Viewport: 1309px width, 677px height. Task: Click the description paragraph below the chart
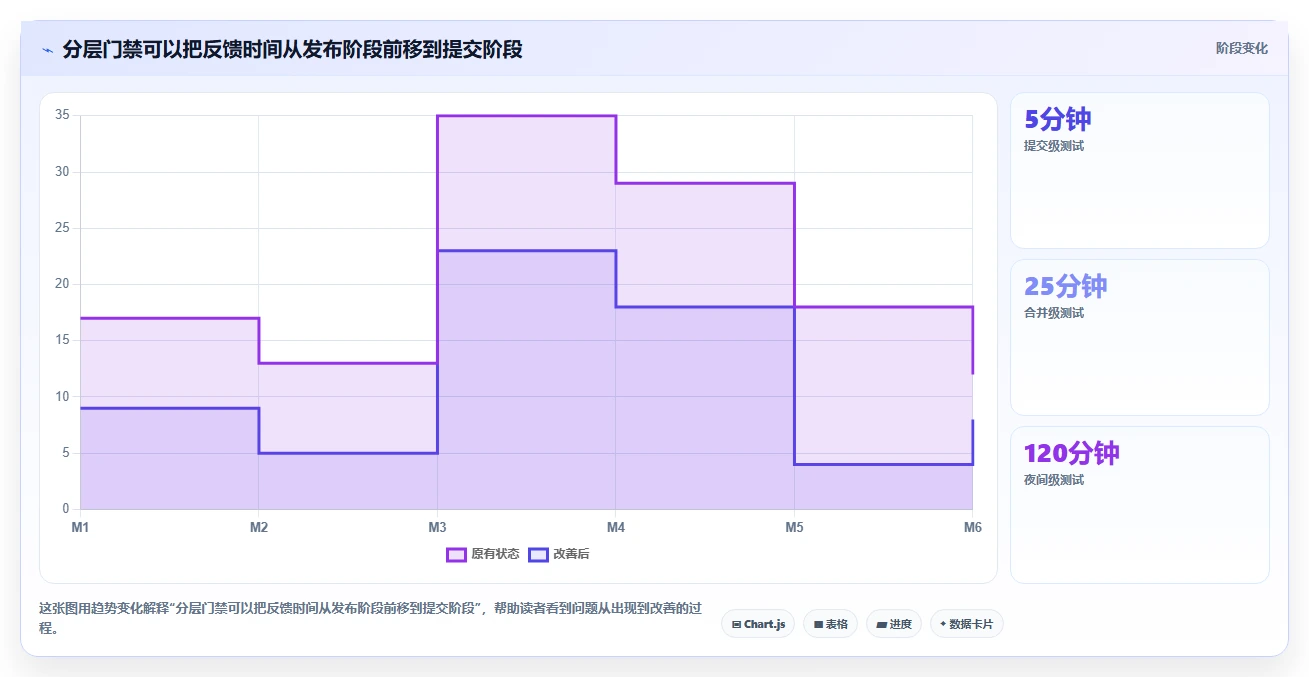click(x=370, y=619)
